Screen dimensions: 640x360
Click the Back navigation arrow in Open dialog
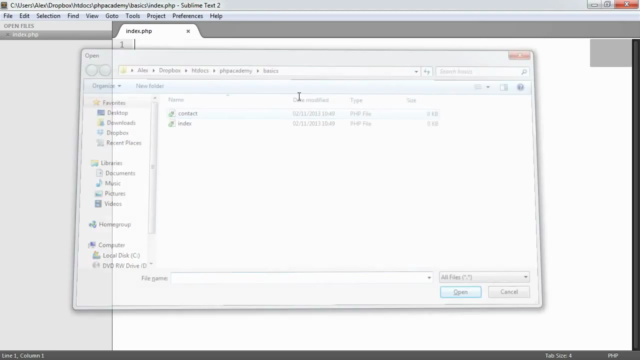(91, 70)
